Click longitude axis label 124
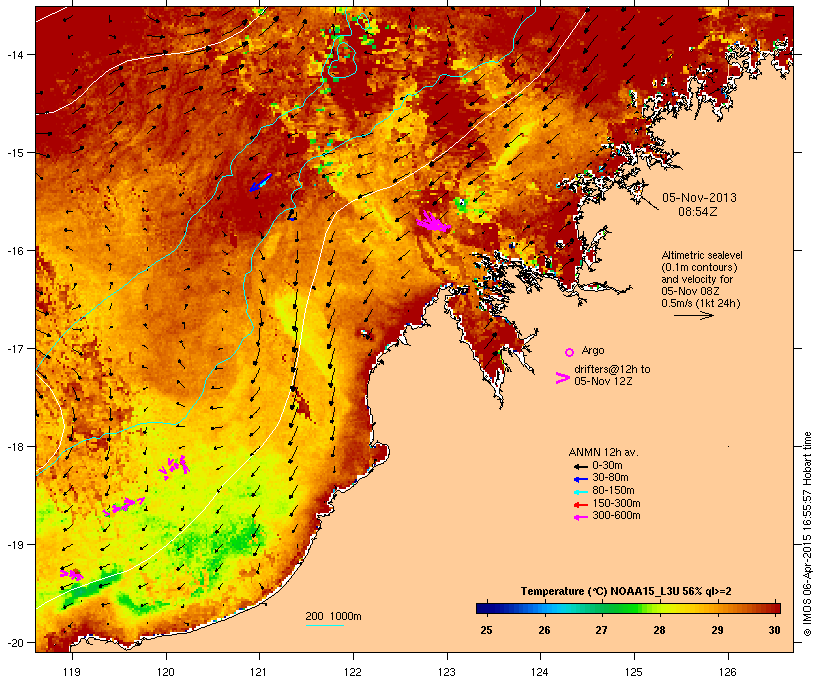This screenshot has width=820, height=680. (x=540, y=672)
